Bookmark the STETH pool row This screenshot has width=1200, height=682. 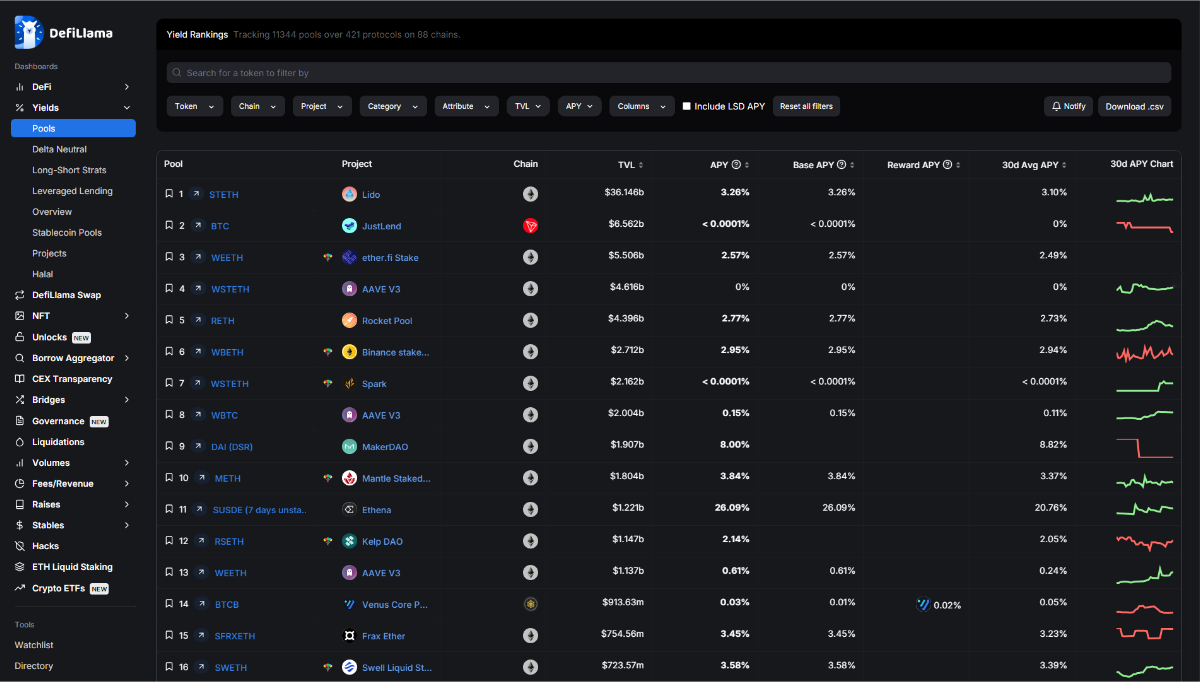(x=169, y=194)
